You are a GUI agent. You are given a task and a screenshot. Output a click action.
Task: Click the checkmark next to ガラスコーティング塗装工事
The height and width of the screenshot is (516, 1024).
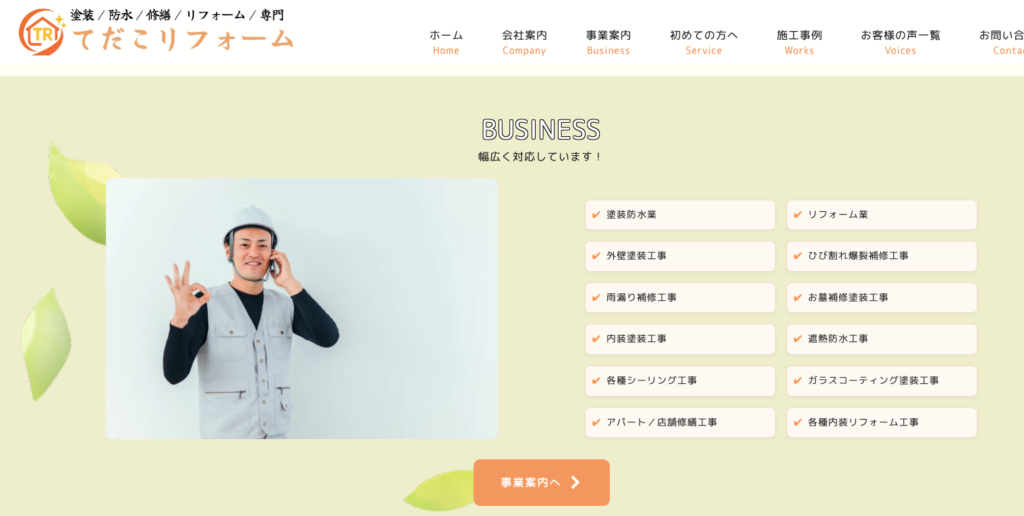(797, 380)
